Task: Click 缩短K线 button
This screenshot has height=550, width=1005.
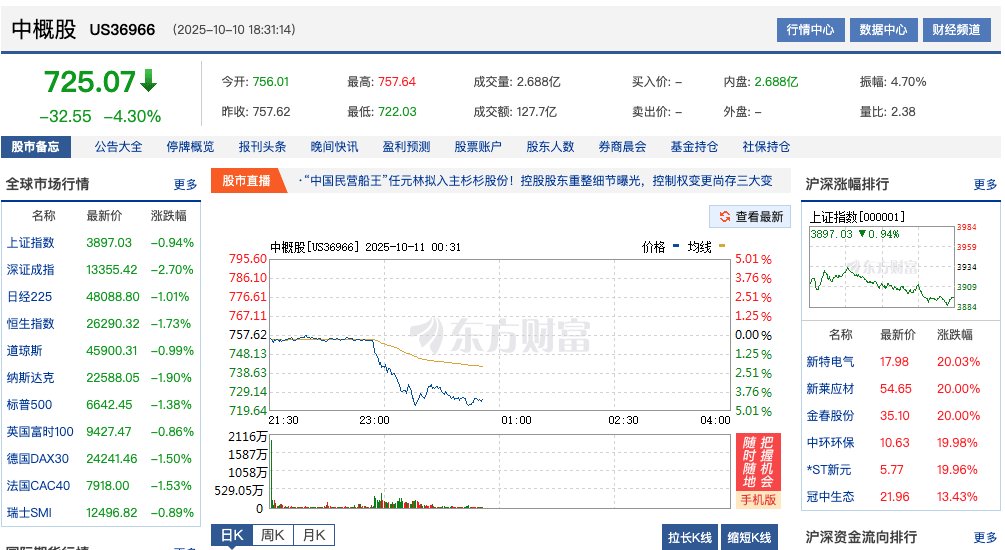Action: coord(749,537)
